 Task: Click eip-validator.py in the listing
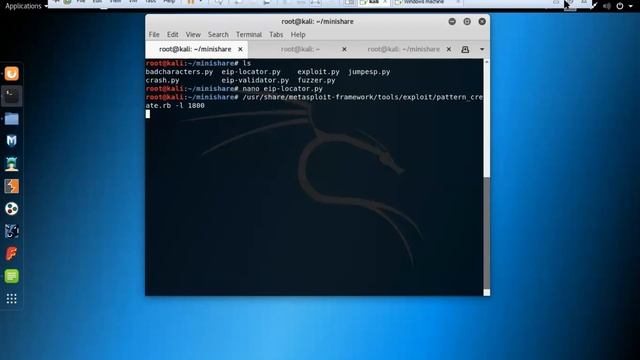pyautogui.click(x=255, y=80)
